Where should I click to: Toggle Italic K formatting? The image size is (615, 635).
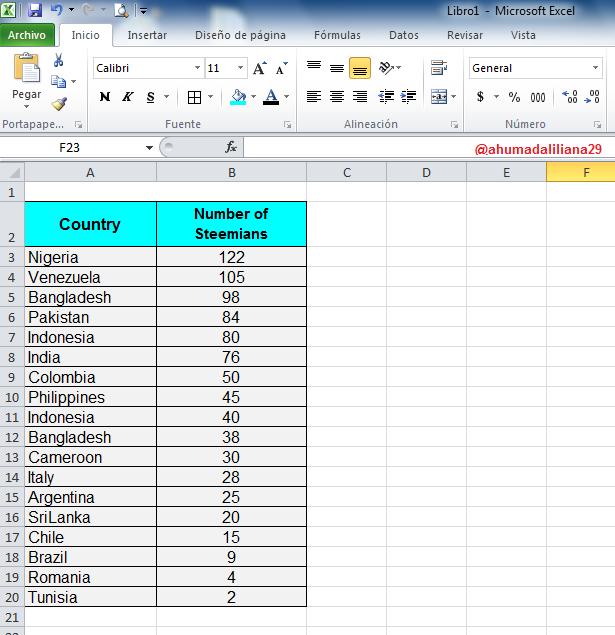tap(128, 97)
